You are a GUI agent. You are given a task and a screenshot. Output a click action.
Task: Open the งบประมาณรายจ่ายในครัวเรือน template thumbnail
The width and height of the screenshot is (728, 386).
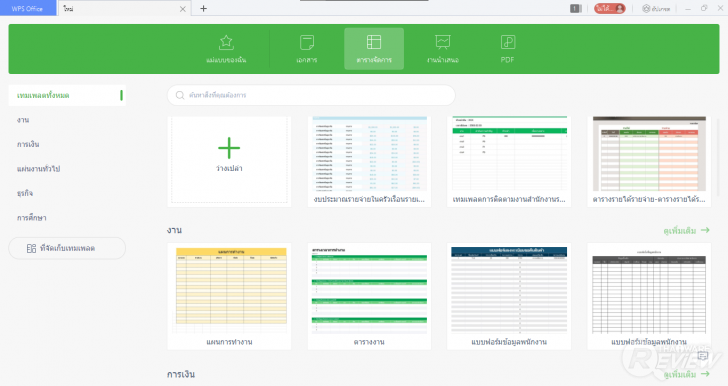pos(370,154)
